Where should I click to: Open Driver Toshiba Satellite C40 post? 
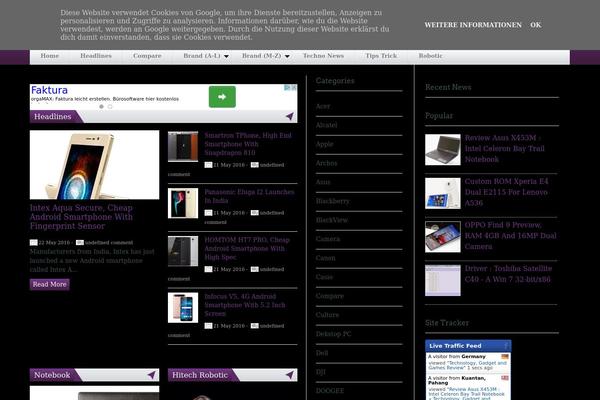tap(508, 274)
